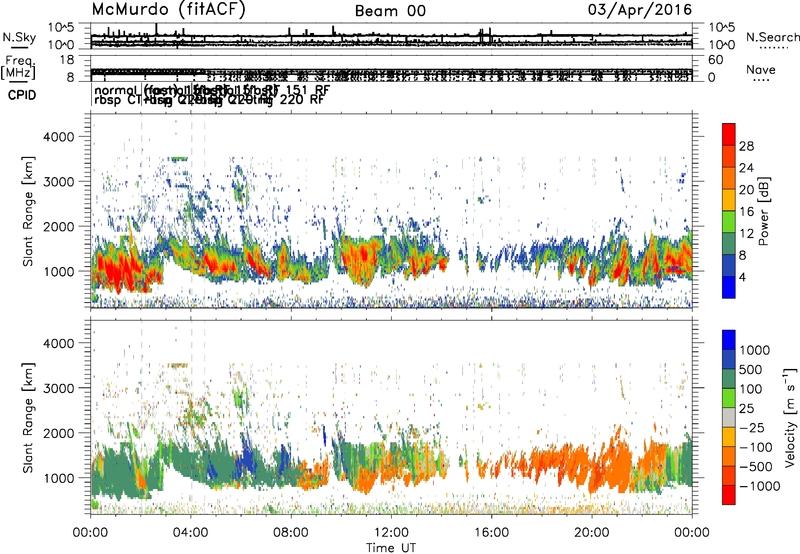Select the 20 label on Power colorbar
This screenshot has height=554, width=800.
(746, 190)
